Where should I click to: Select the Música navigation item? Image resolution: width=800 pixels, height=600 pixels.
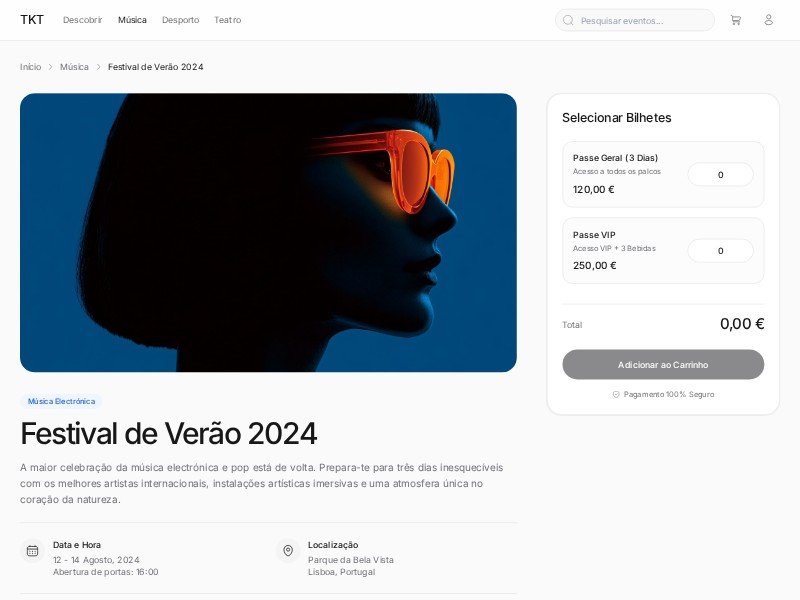tap(132, 20)
